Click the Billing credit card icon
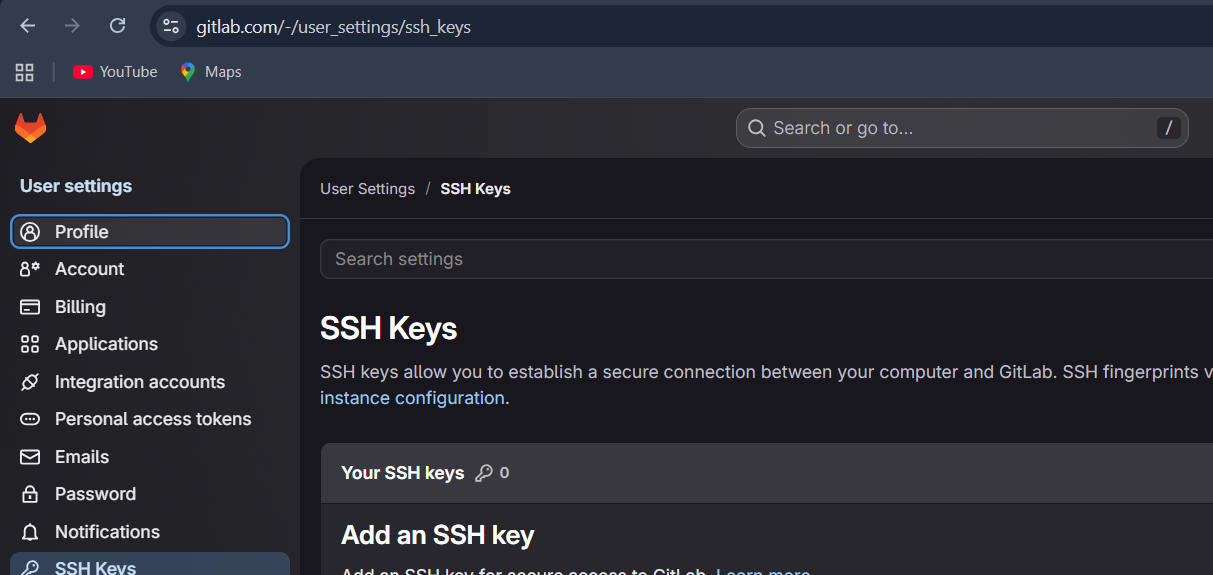This screenshot has width=1213, height=575. pos(30,307)
